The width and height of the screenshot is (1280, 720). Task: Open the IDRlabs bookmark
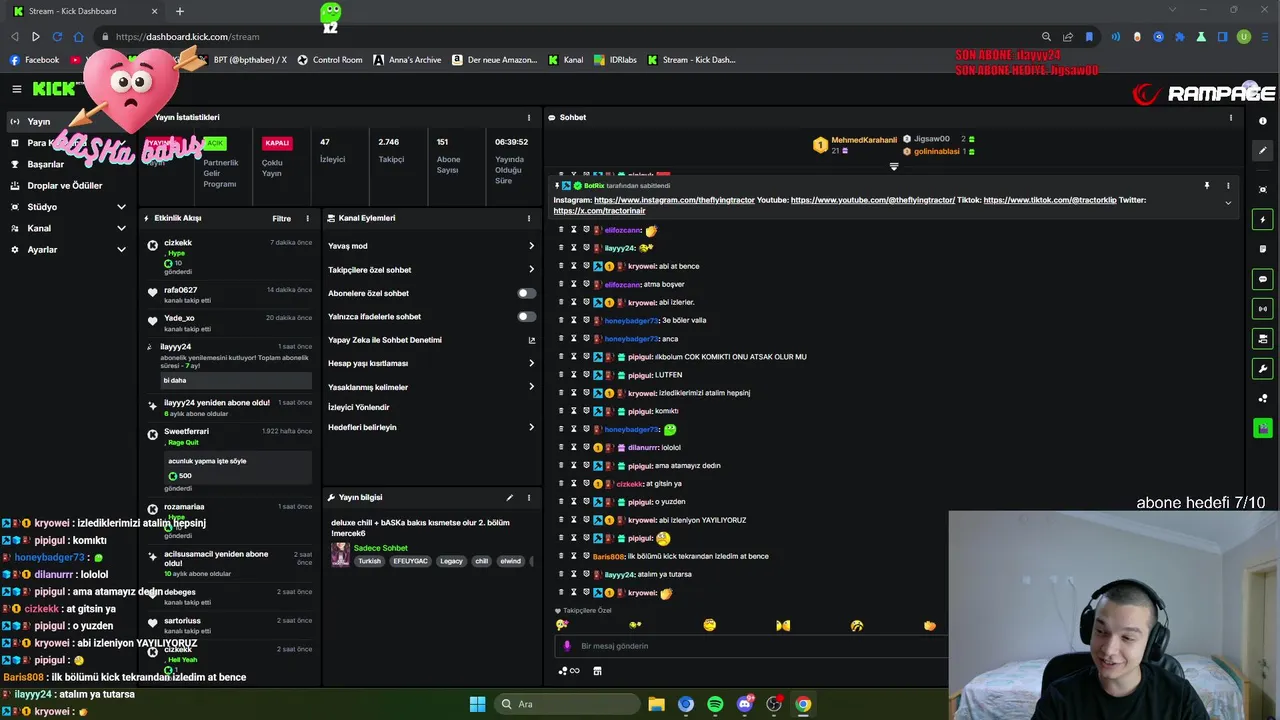point(616,60)
